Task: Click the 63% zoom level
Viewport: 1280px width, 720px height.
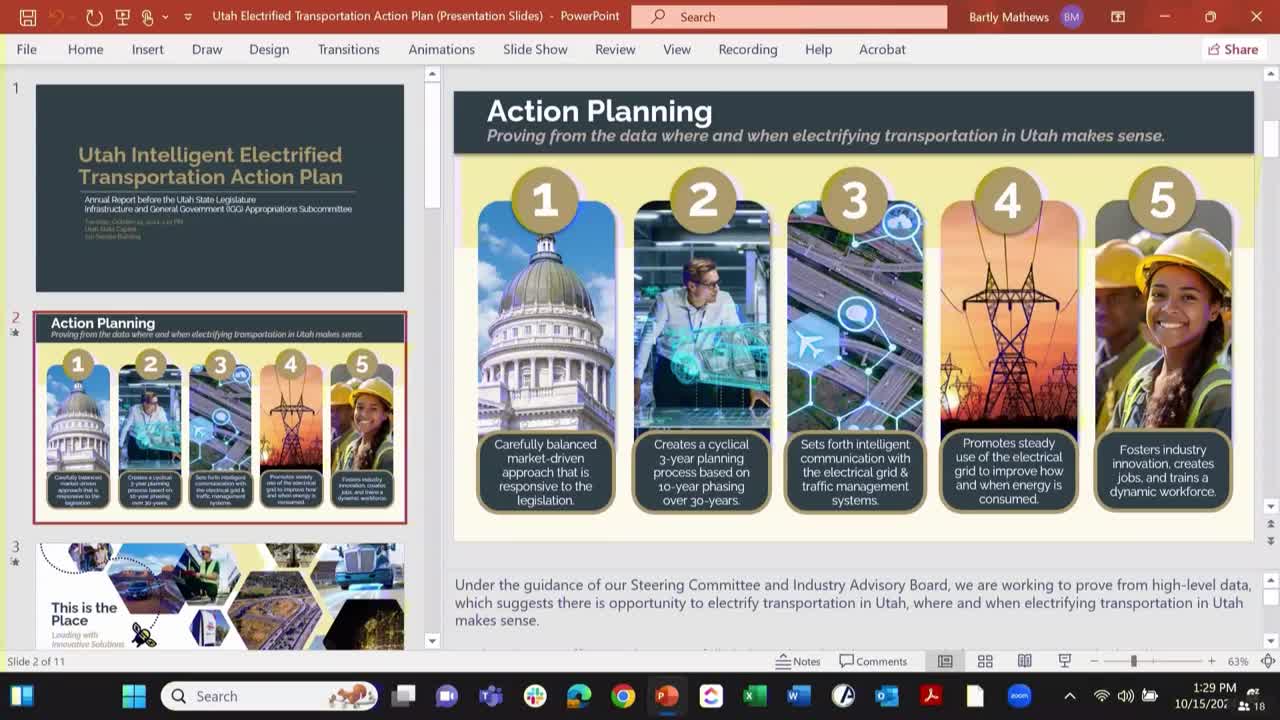Action: [1238, 661]
